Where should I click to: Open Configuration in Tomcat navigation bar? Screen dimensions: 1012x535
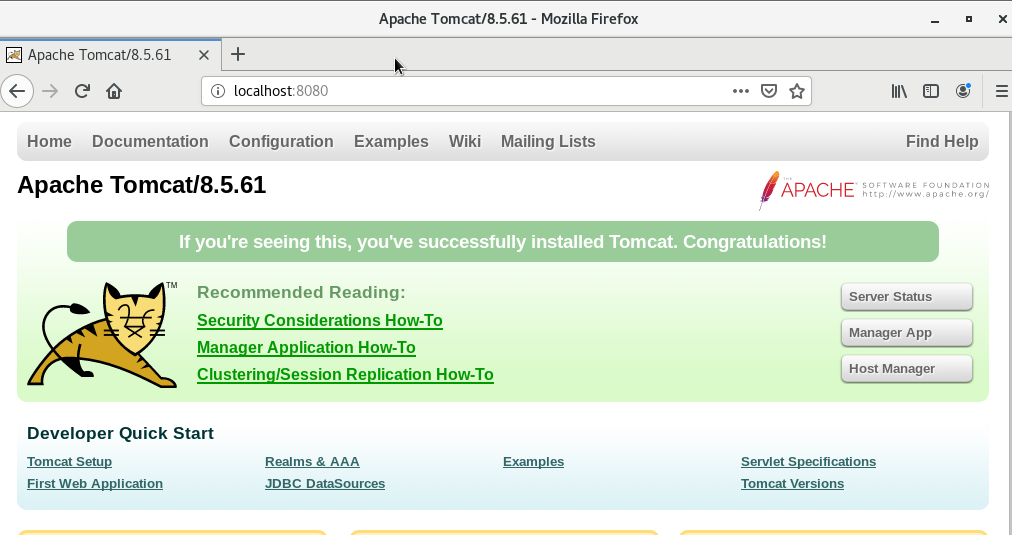click(x=281, y=141)
